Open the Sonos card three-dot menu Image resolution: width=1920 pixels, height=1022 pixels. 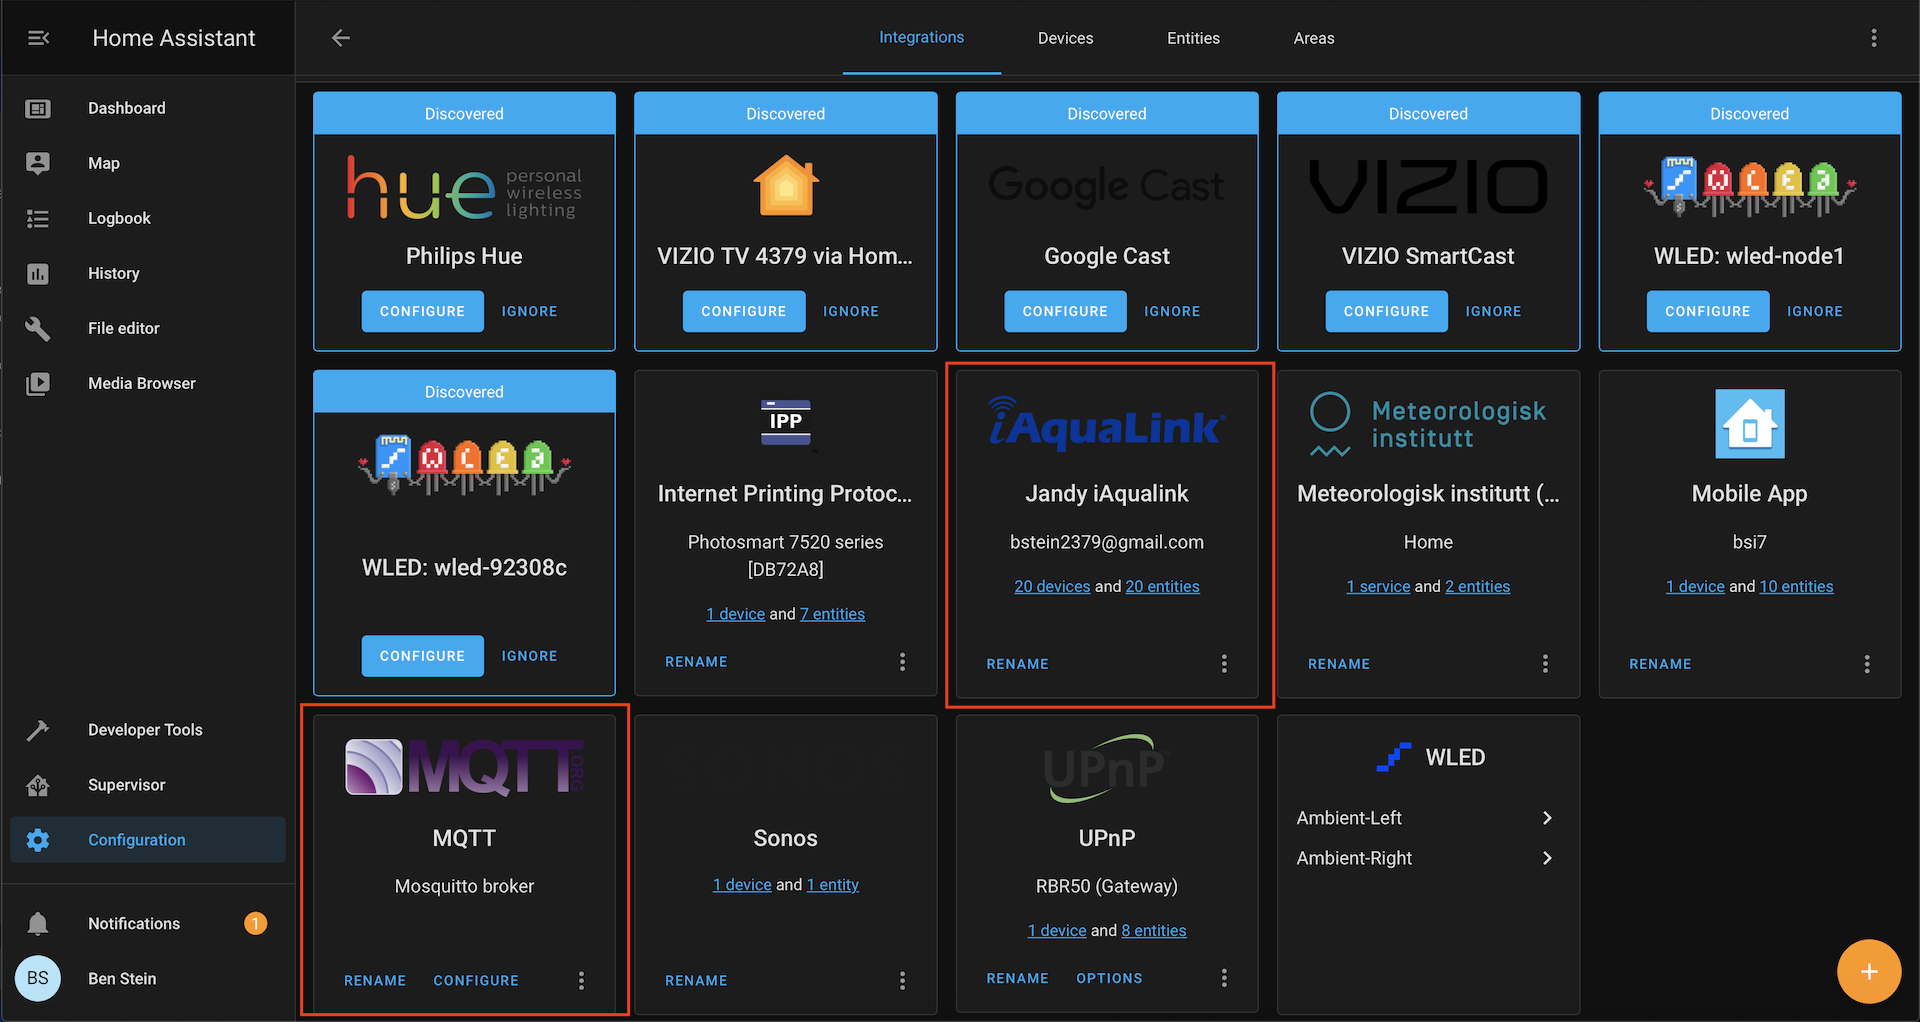902,981
